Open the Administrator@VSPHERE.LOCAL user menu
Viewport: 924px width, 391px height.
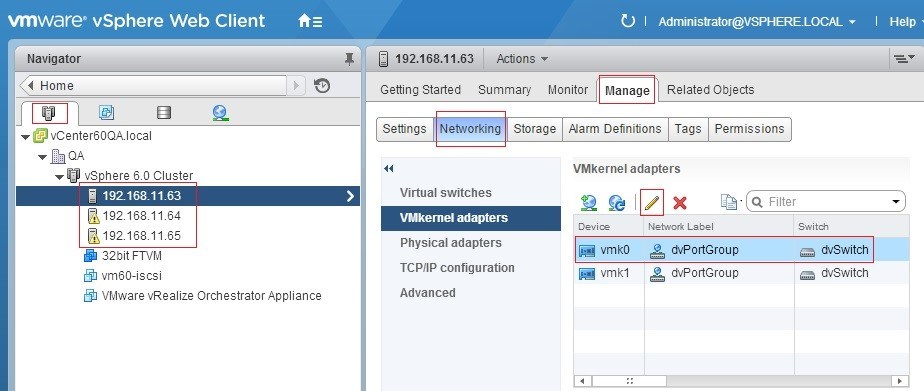pyautogui.click(x=757, y=22)
